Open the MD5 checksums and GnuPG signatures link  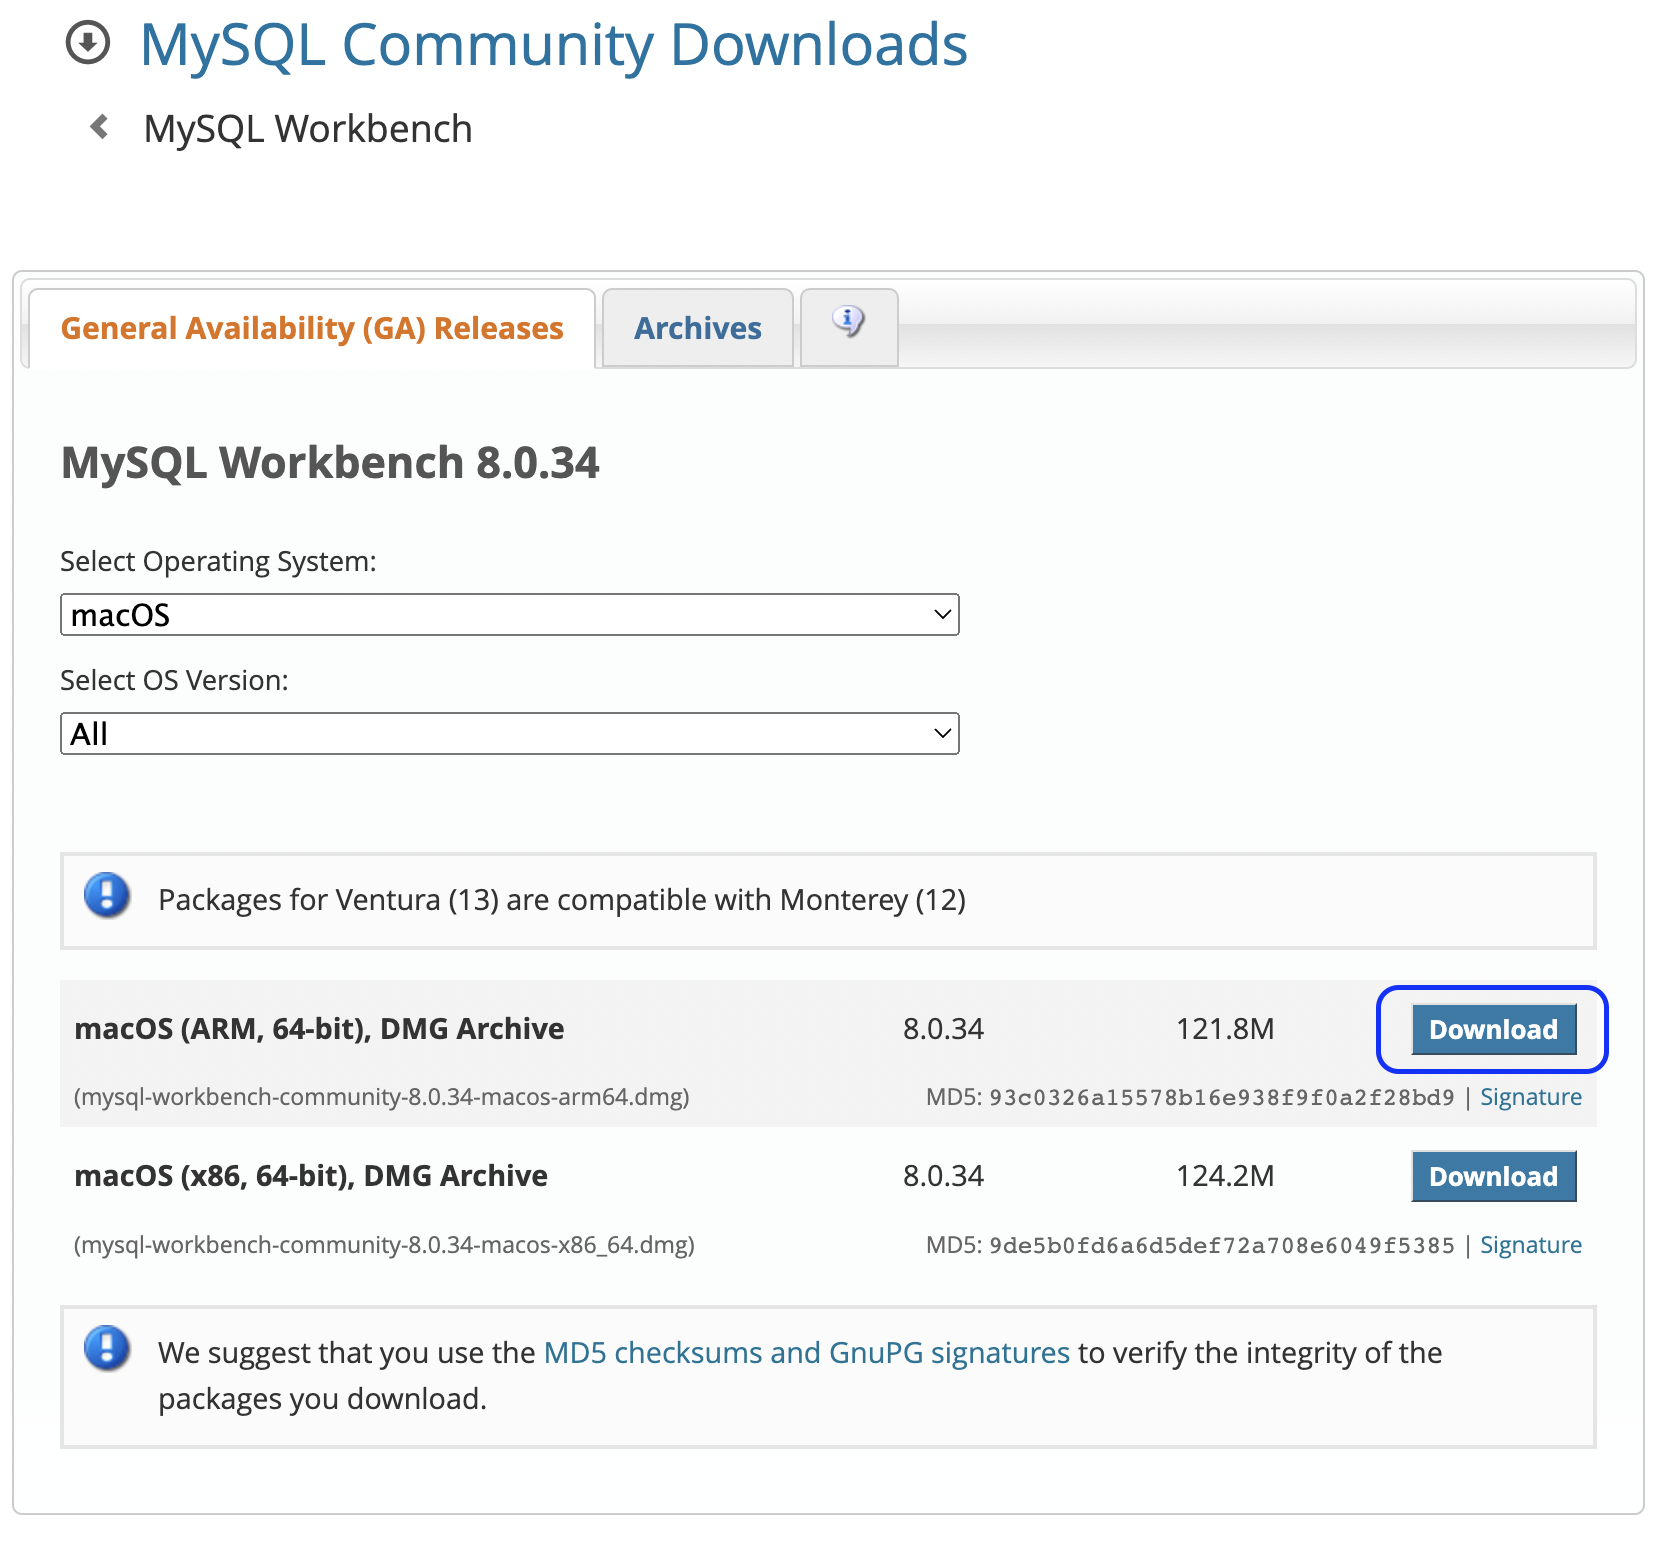pyautogui.click(x=807, y=1352)
